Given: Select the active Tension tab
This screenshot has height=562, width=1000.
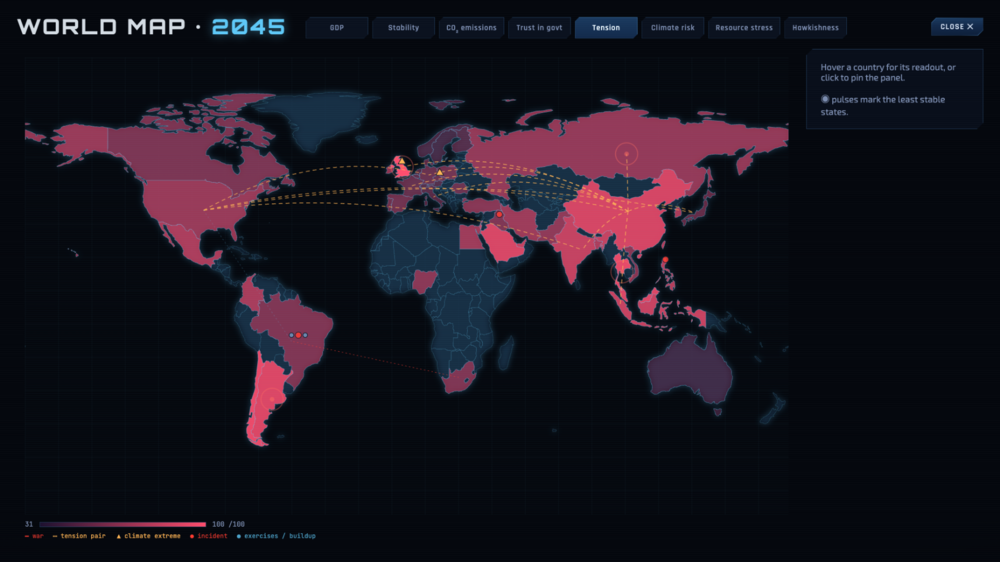Looking at the screenshot, I should pyautogui.click(x=606, y=27).
